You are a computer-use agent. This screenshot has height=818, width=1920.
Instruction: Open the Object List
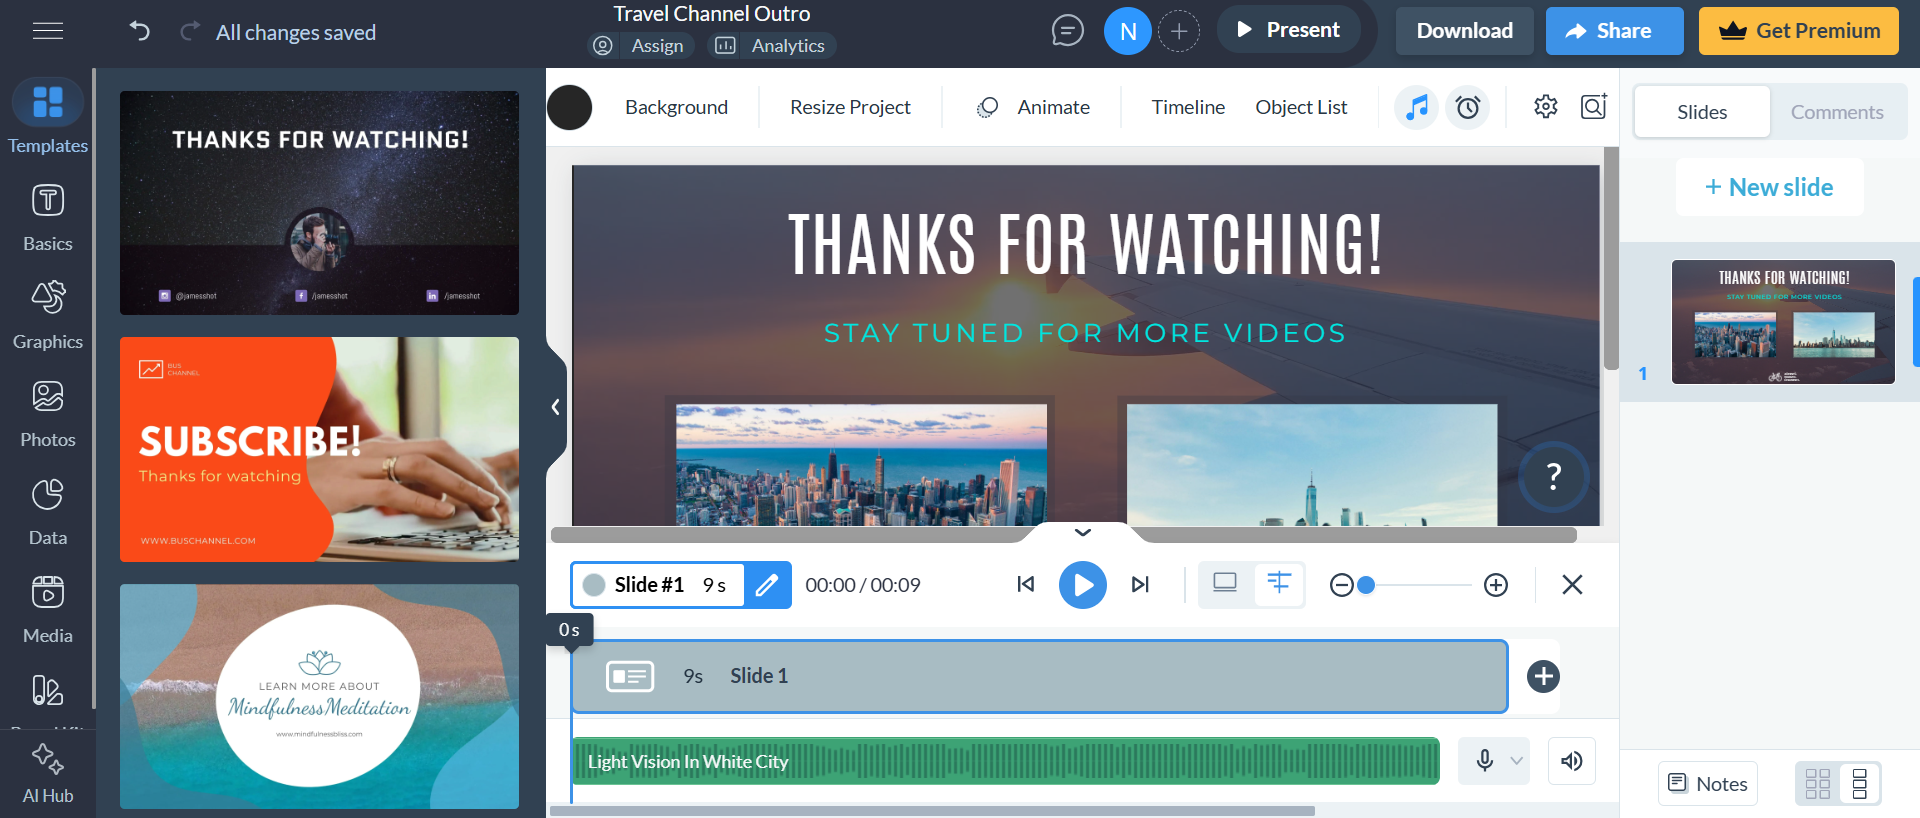click(1301, 107)
